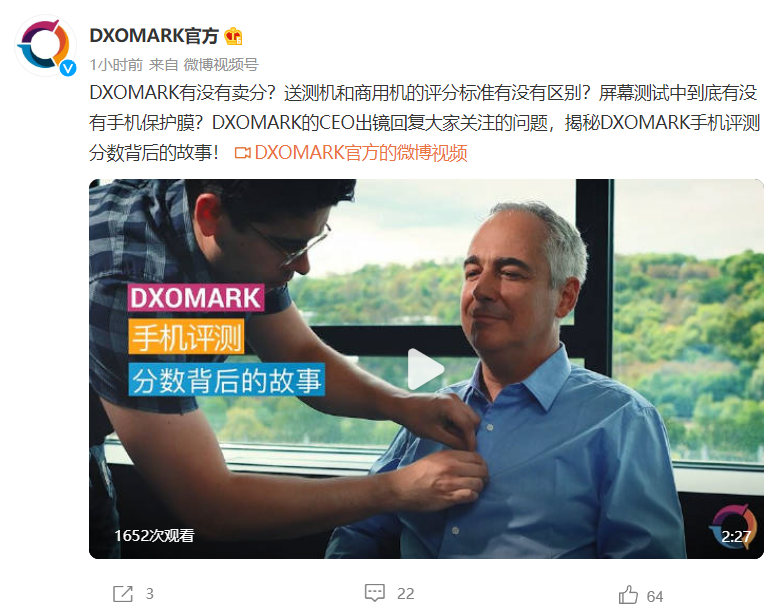Image resolution: width=779 pixels, height=612 pixels.
Task: Click the 微博视频号 source link
Action: point(221,65)
